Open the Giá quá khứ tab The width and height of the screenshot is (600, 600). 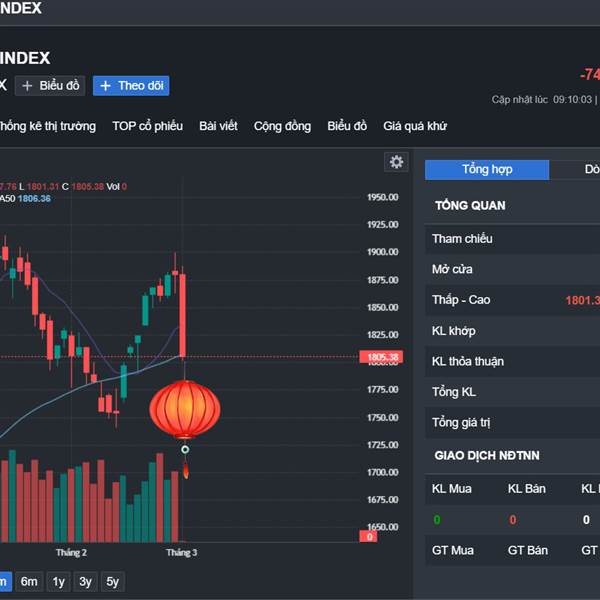pos(415,126)
